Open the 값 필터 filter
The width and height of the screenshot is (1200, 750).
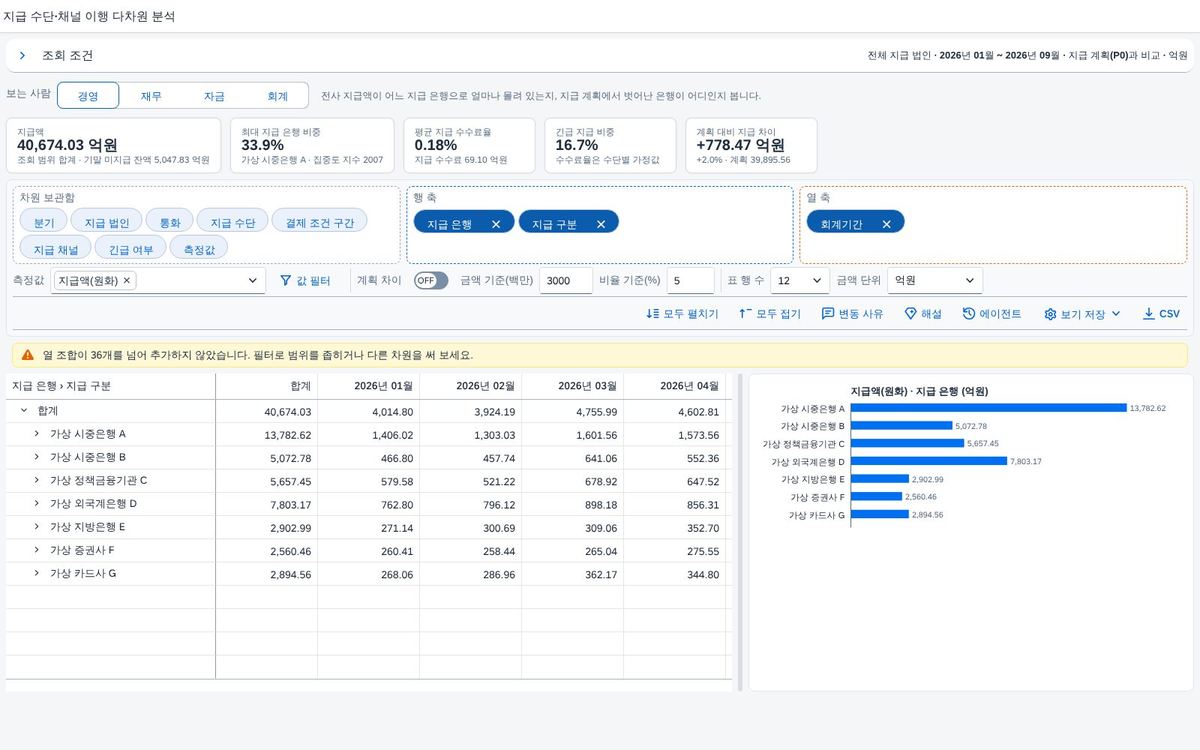tap(305, 281)
